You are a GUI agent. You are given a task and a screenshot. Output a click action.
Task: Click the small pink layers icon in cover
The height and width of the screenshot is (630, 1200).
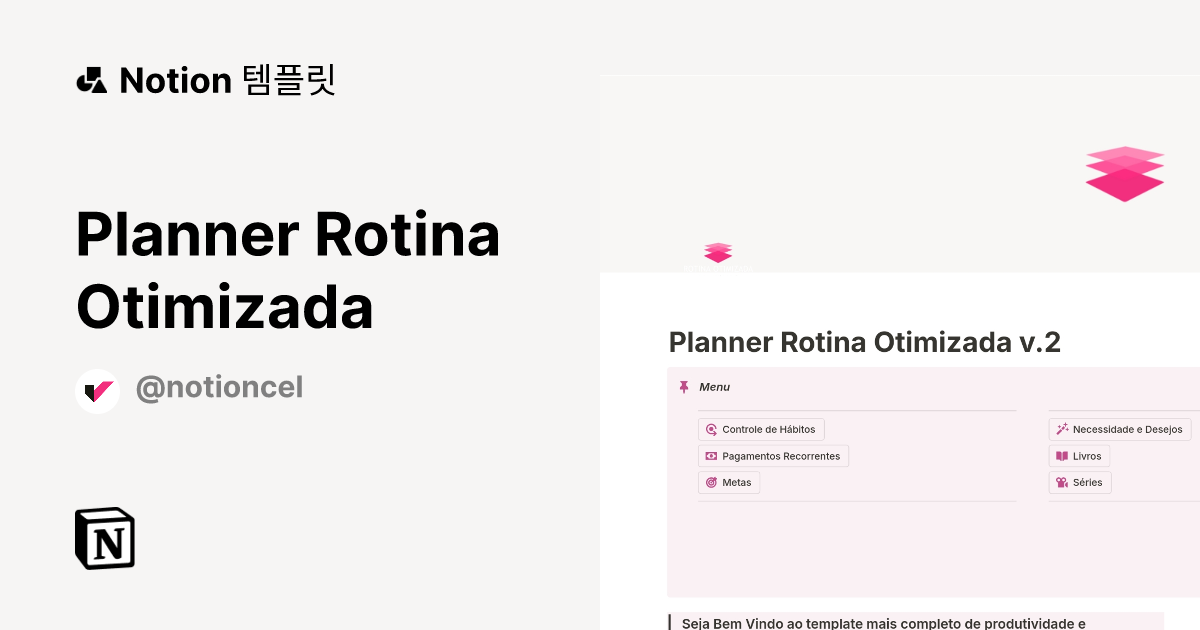coord(718,252)
